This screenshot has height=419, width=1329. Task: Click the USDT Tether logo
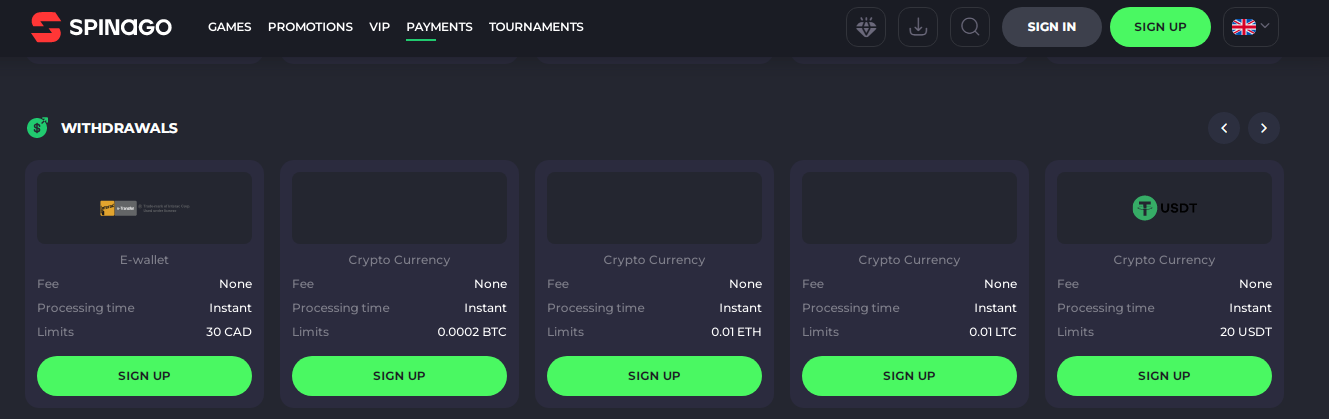[1164, 208]
